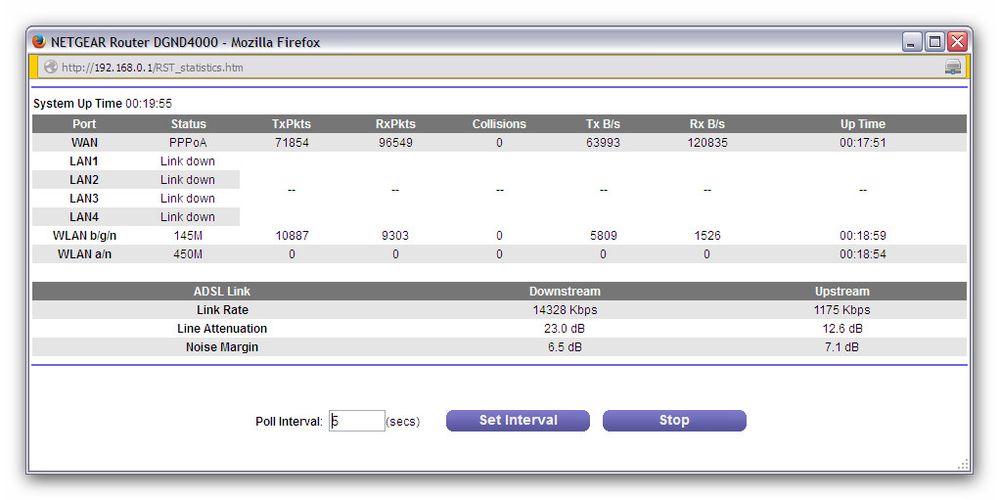Click the ADSL Link header
Viewport: 999px width, 500px height.
coord(222,291)
